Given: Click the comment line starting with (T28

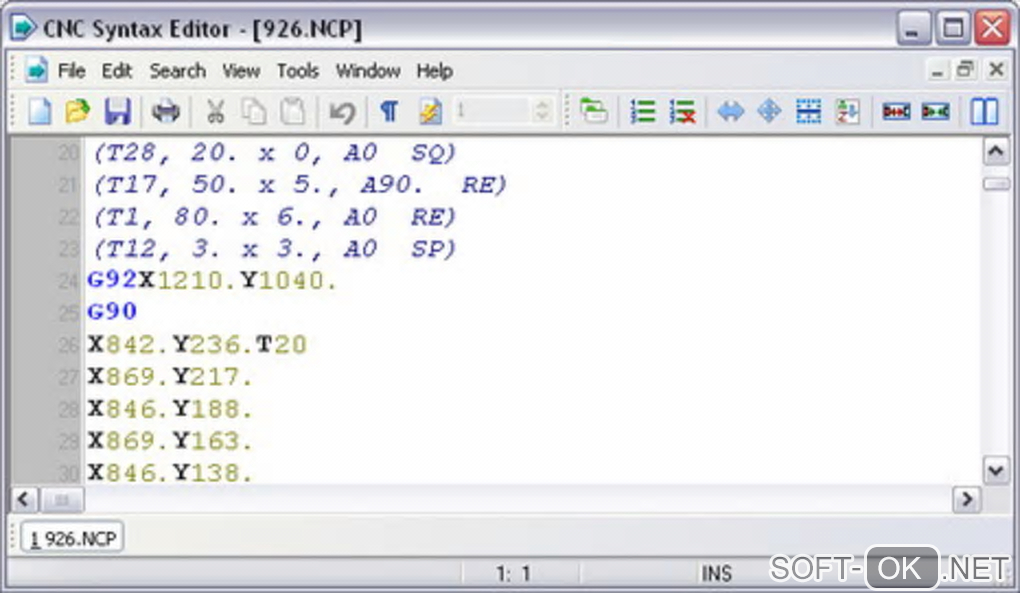Looking at the screenshot, I should pos(275,153).
